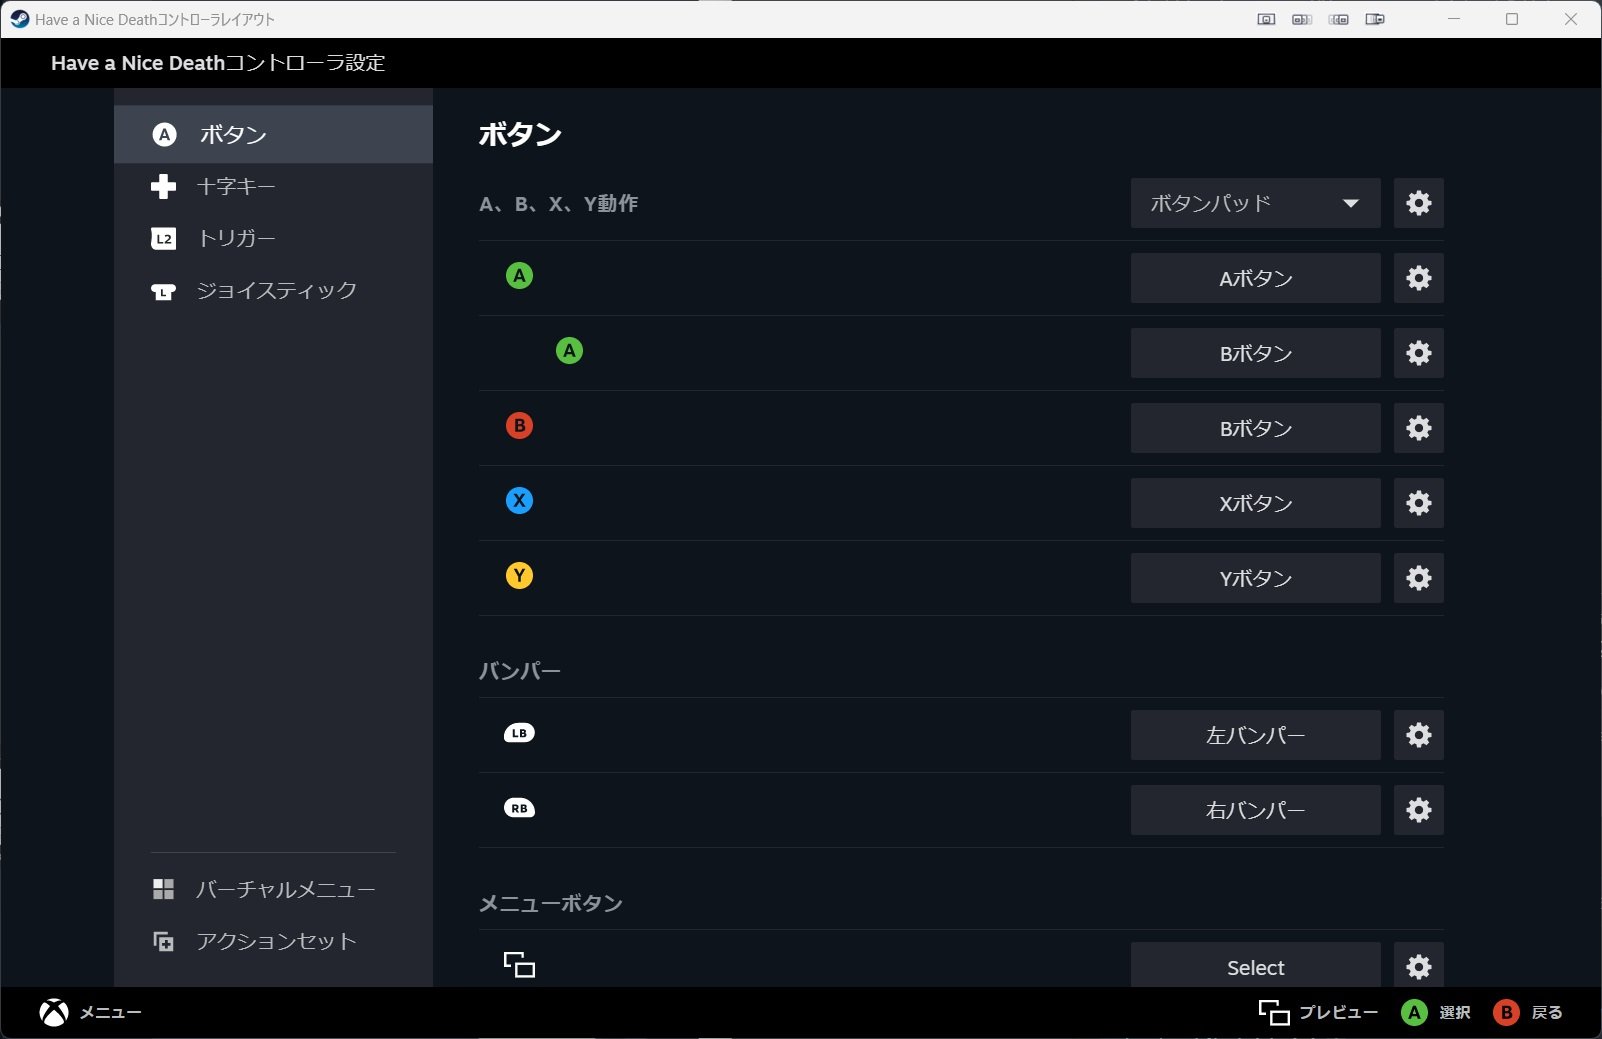Click the rightmost title bar display-mode icon

(x=1375, y=19)
